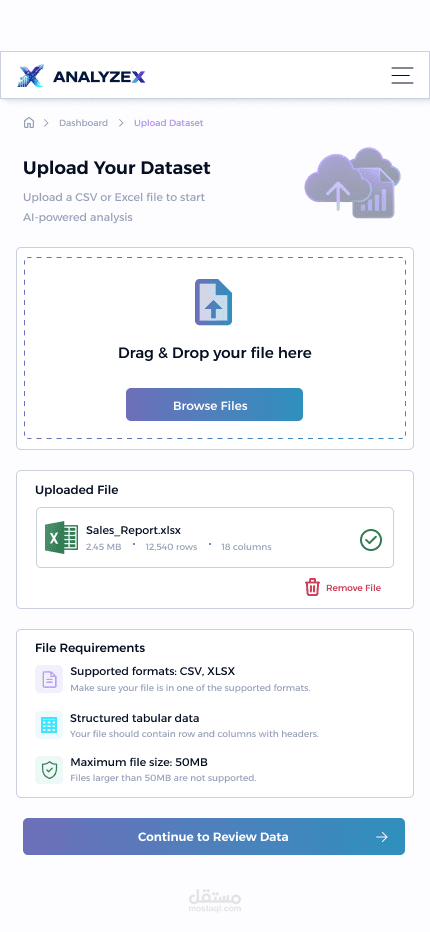This screenshot has width=430, height=932.
Task: Click the cloud upload illustration
Action: [352, 182]
